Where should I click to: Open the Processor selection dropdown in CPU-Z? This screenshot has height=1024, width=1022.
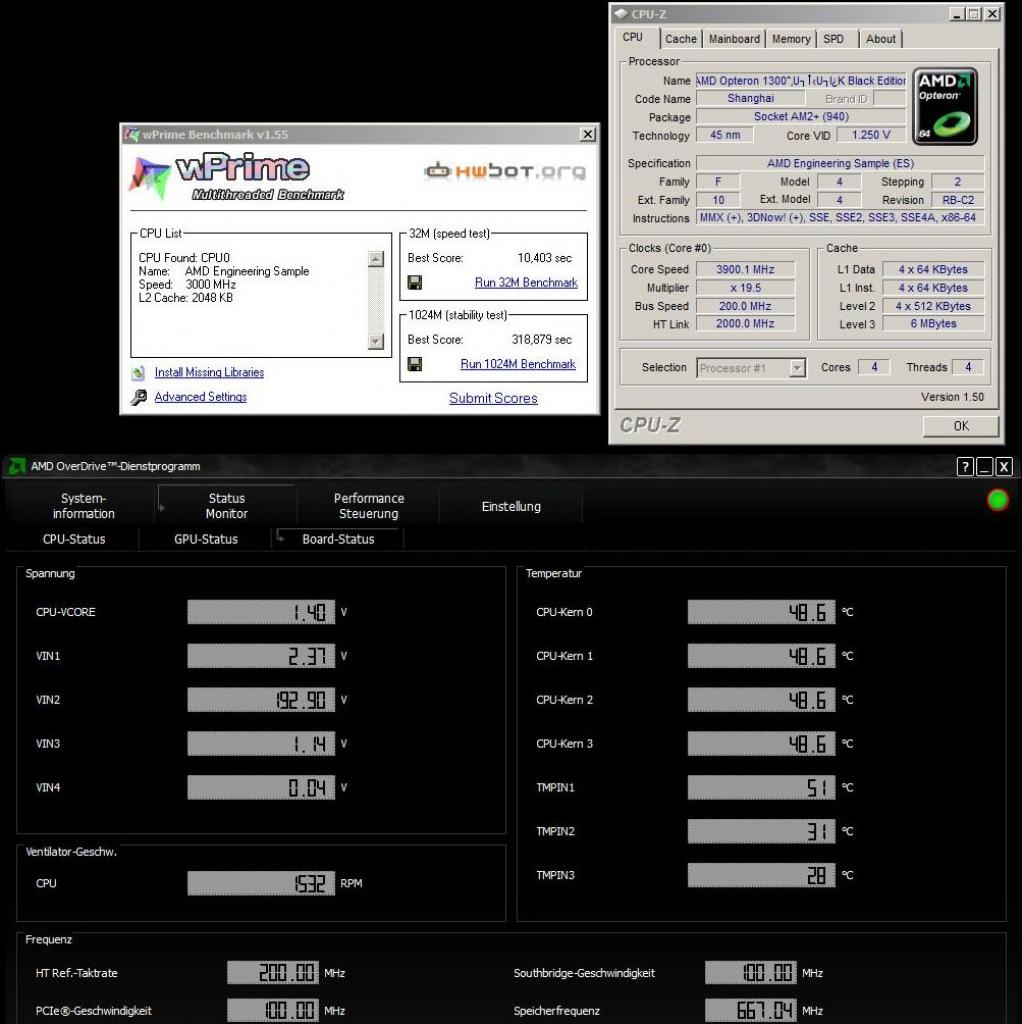(x=797, y=368)
